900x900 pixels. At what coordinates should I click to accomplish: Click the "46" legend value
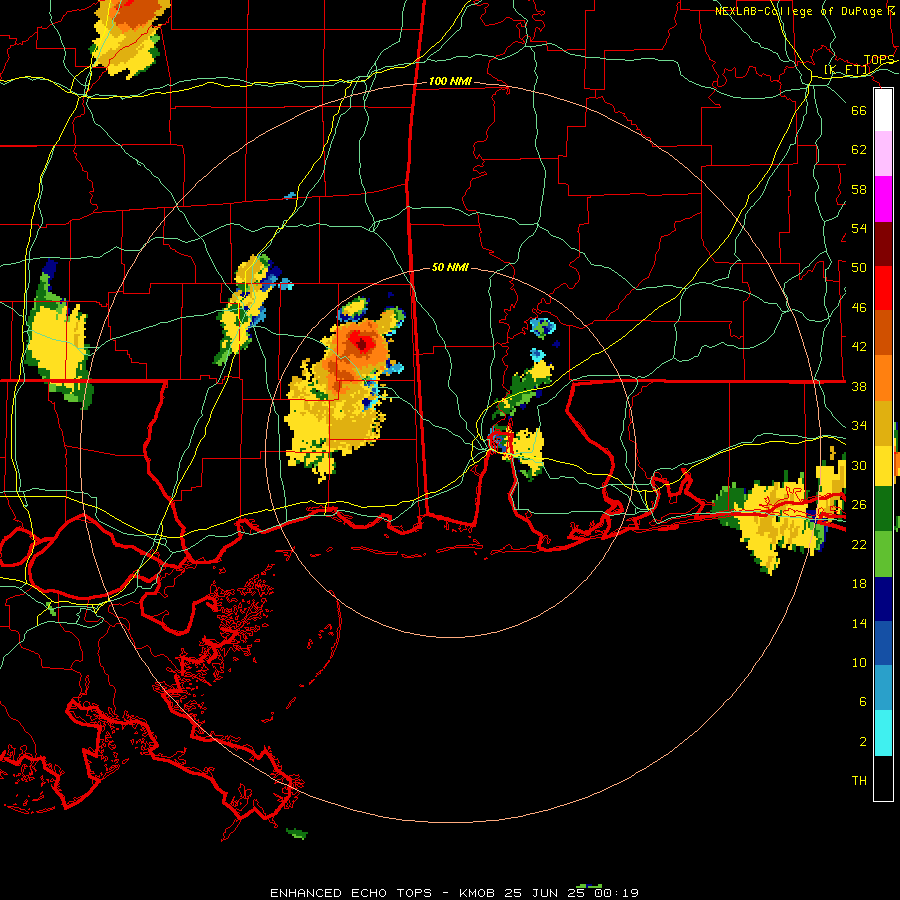coord(859,307)
